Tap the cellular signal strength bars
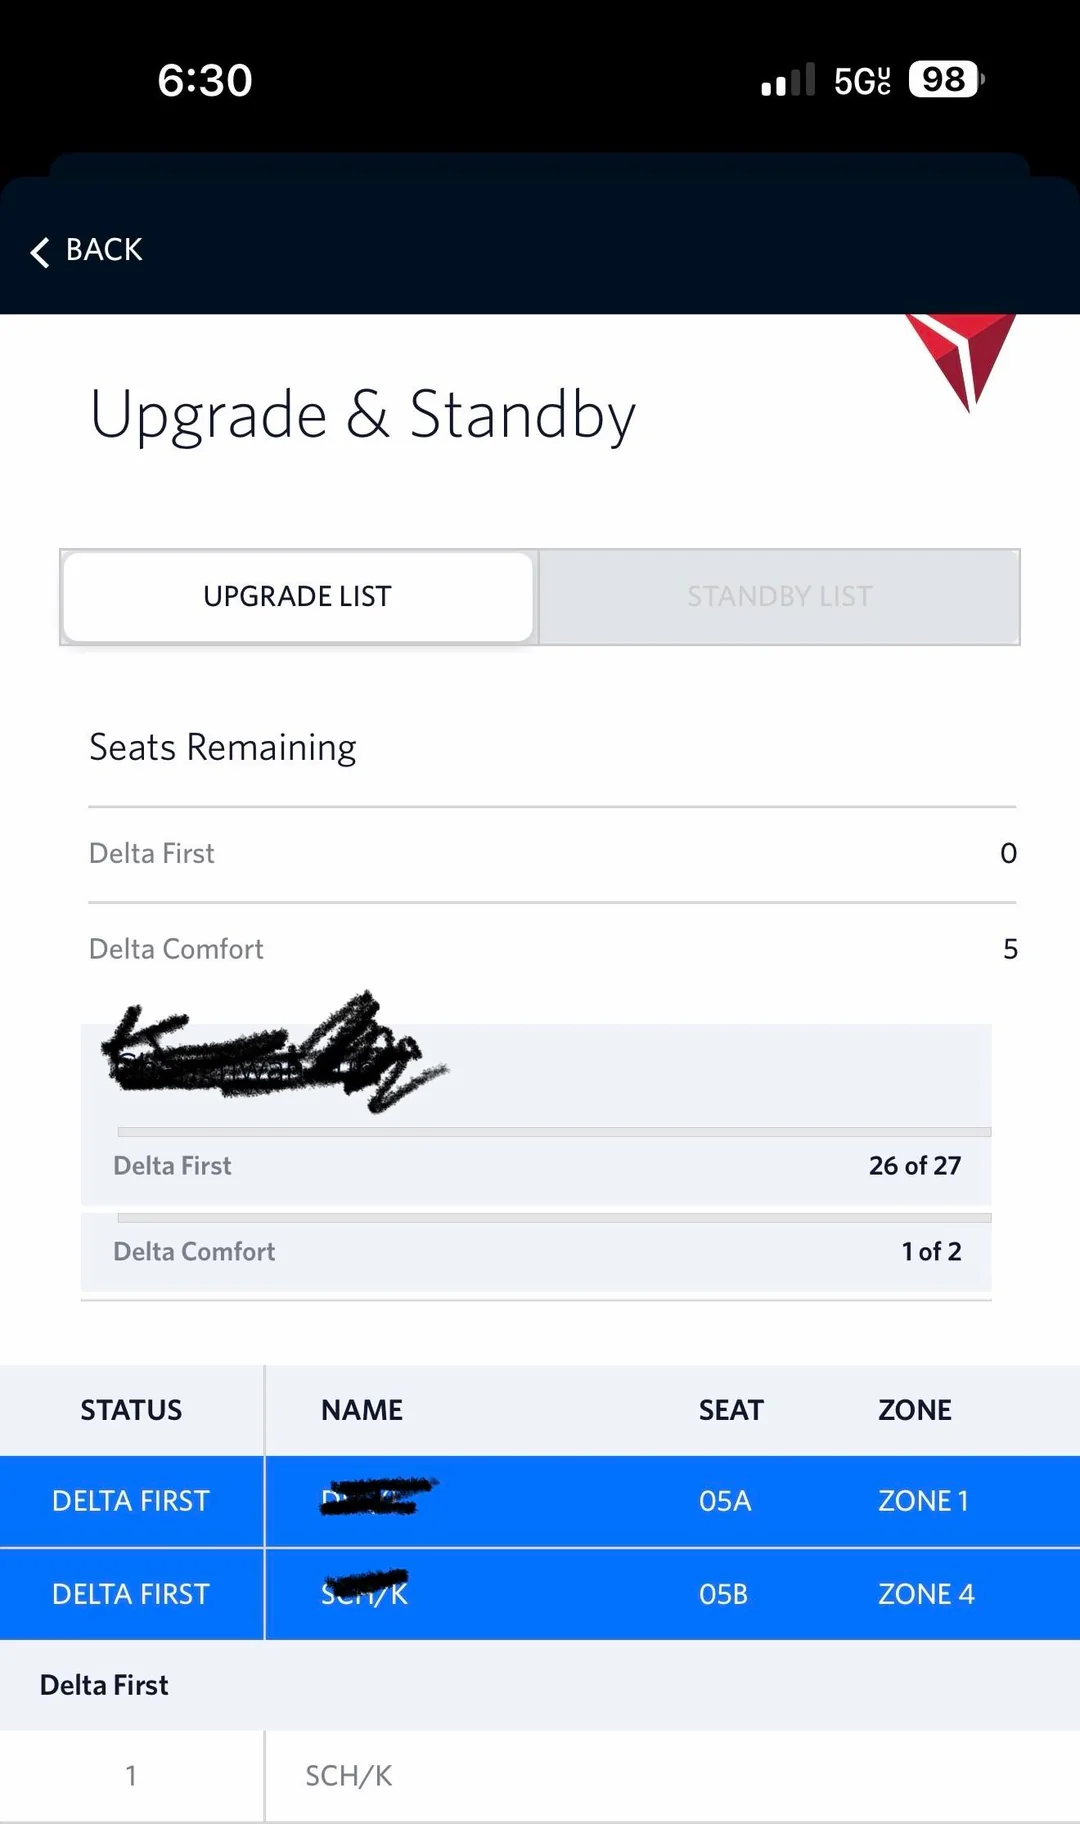 coord(788,80)
